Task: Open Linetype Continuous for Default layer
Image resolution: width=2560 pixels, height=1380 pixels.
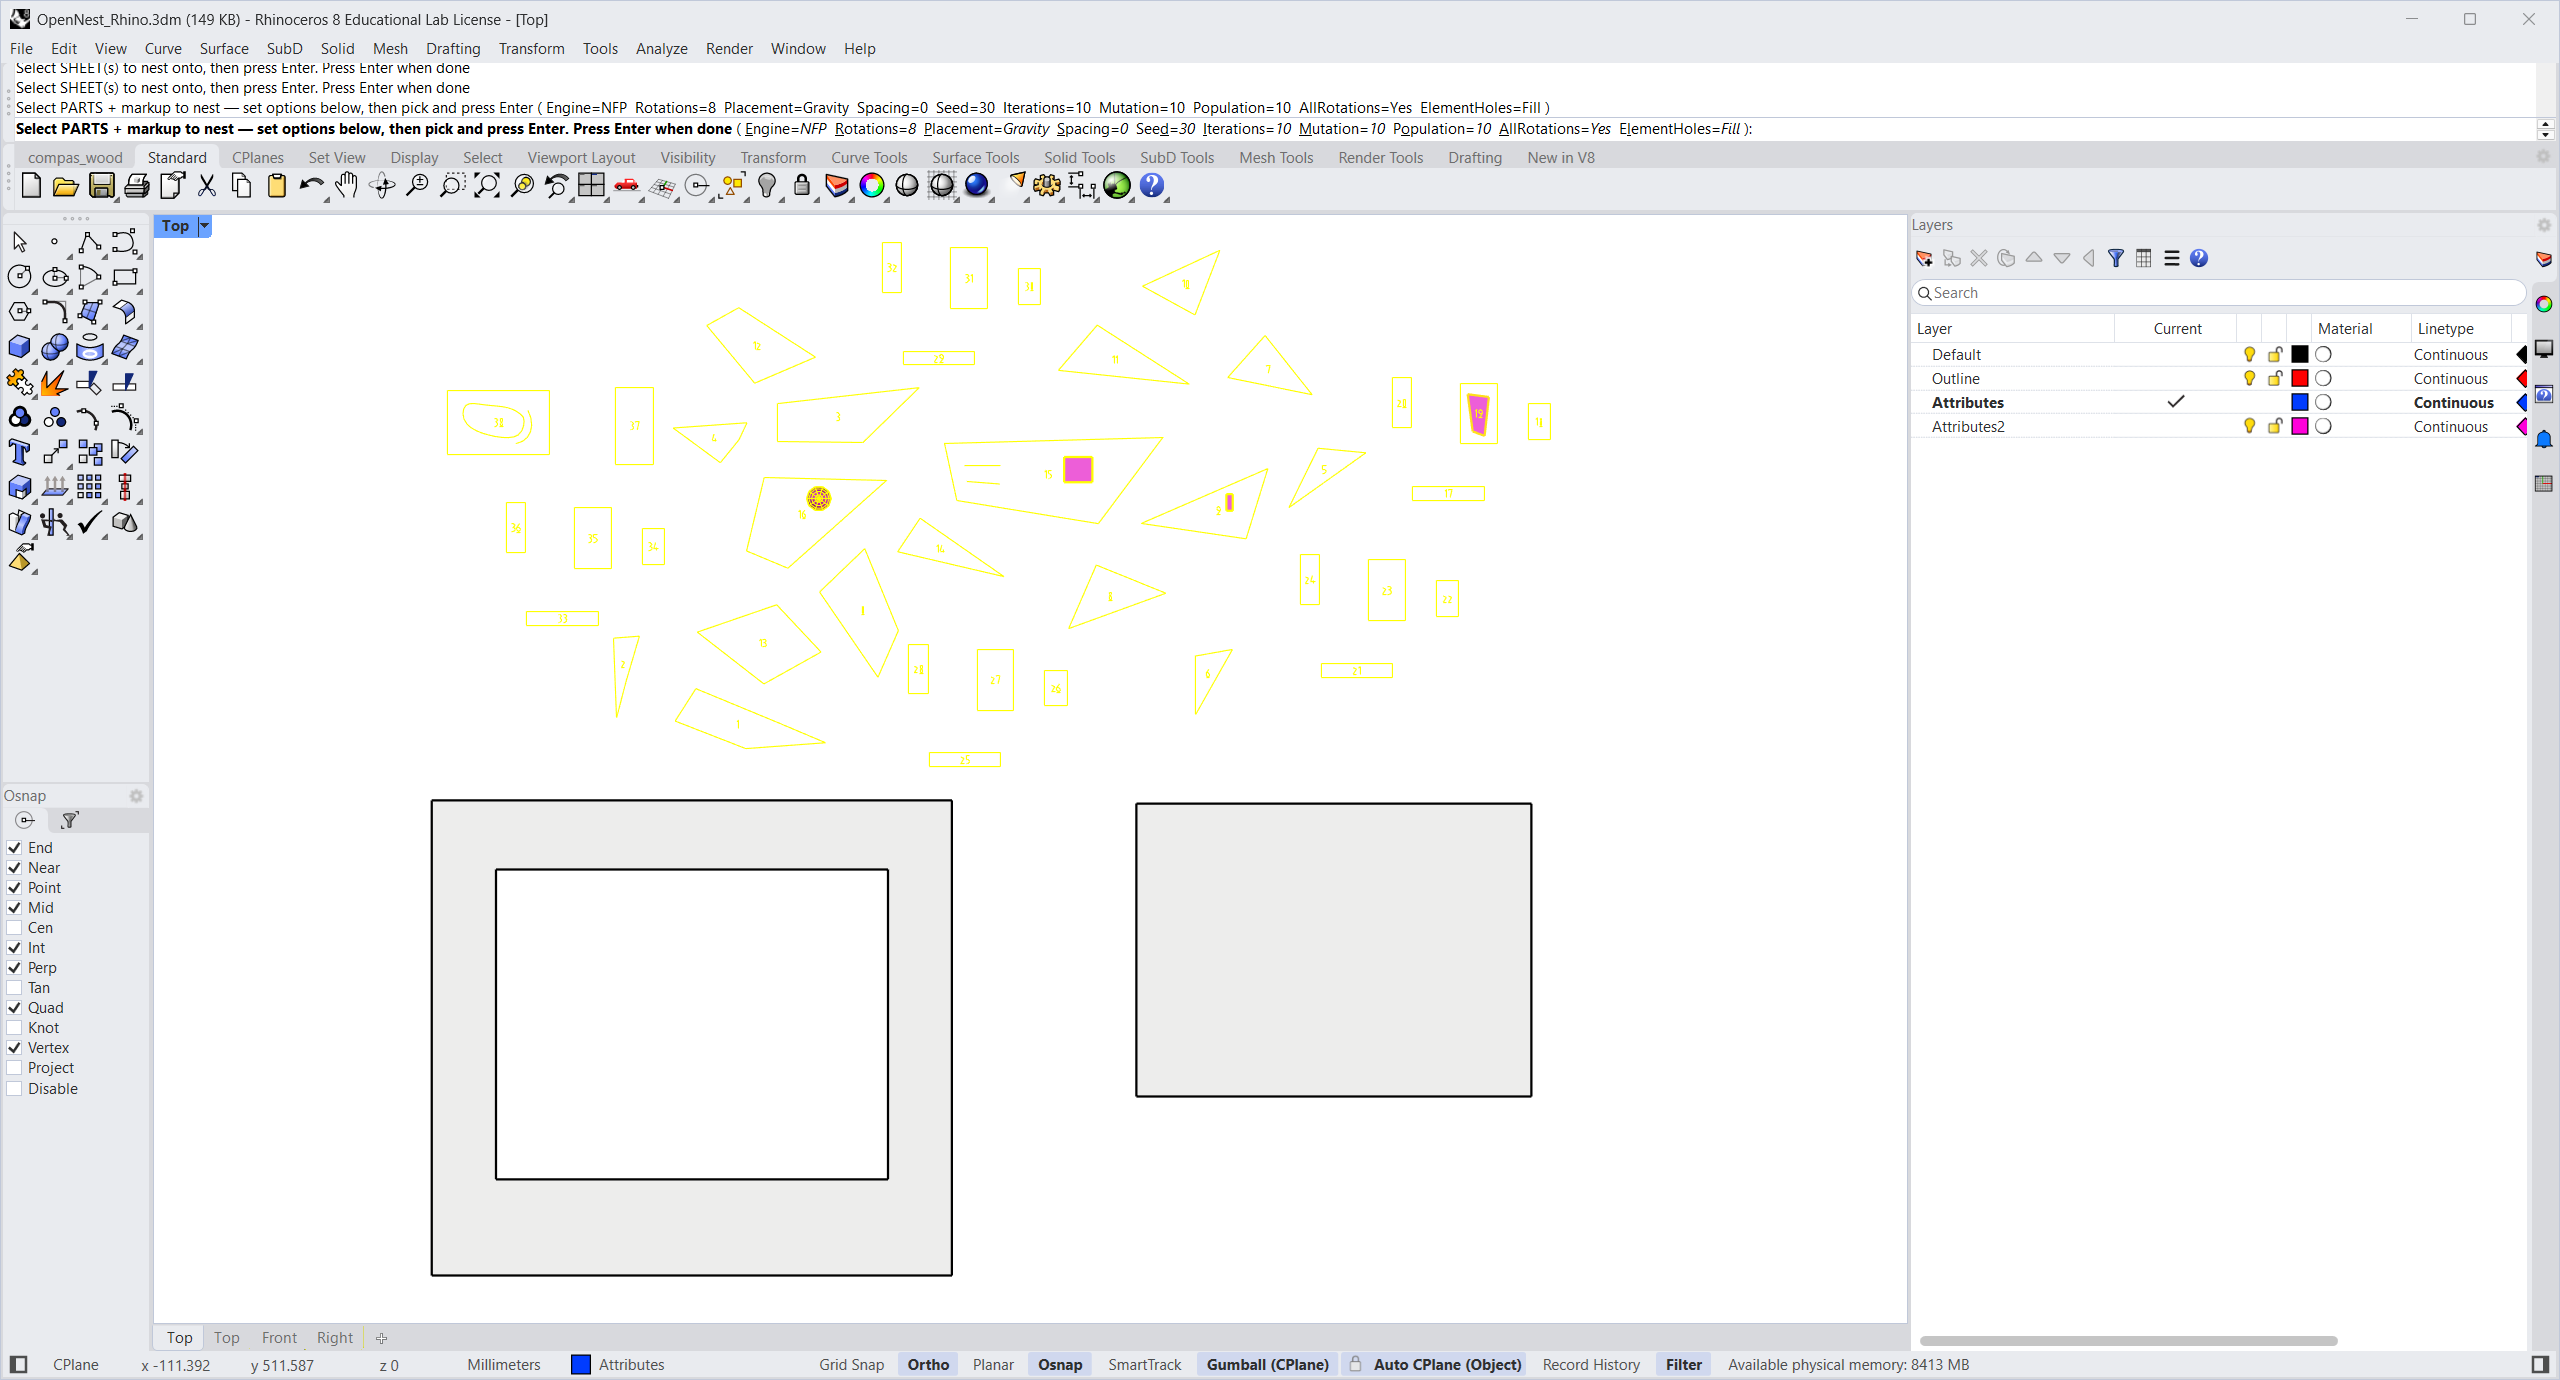Action: [2450, 355]
